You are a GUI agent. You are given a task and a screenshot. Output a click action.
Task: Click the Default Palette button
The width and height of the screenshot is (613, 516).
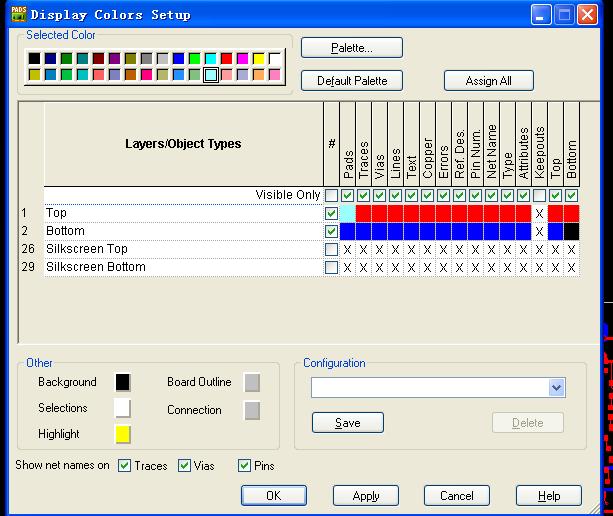[x=351, y=81]
